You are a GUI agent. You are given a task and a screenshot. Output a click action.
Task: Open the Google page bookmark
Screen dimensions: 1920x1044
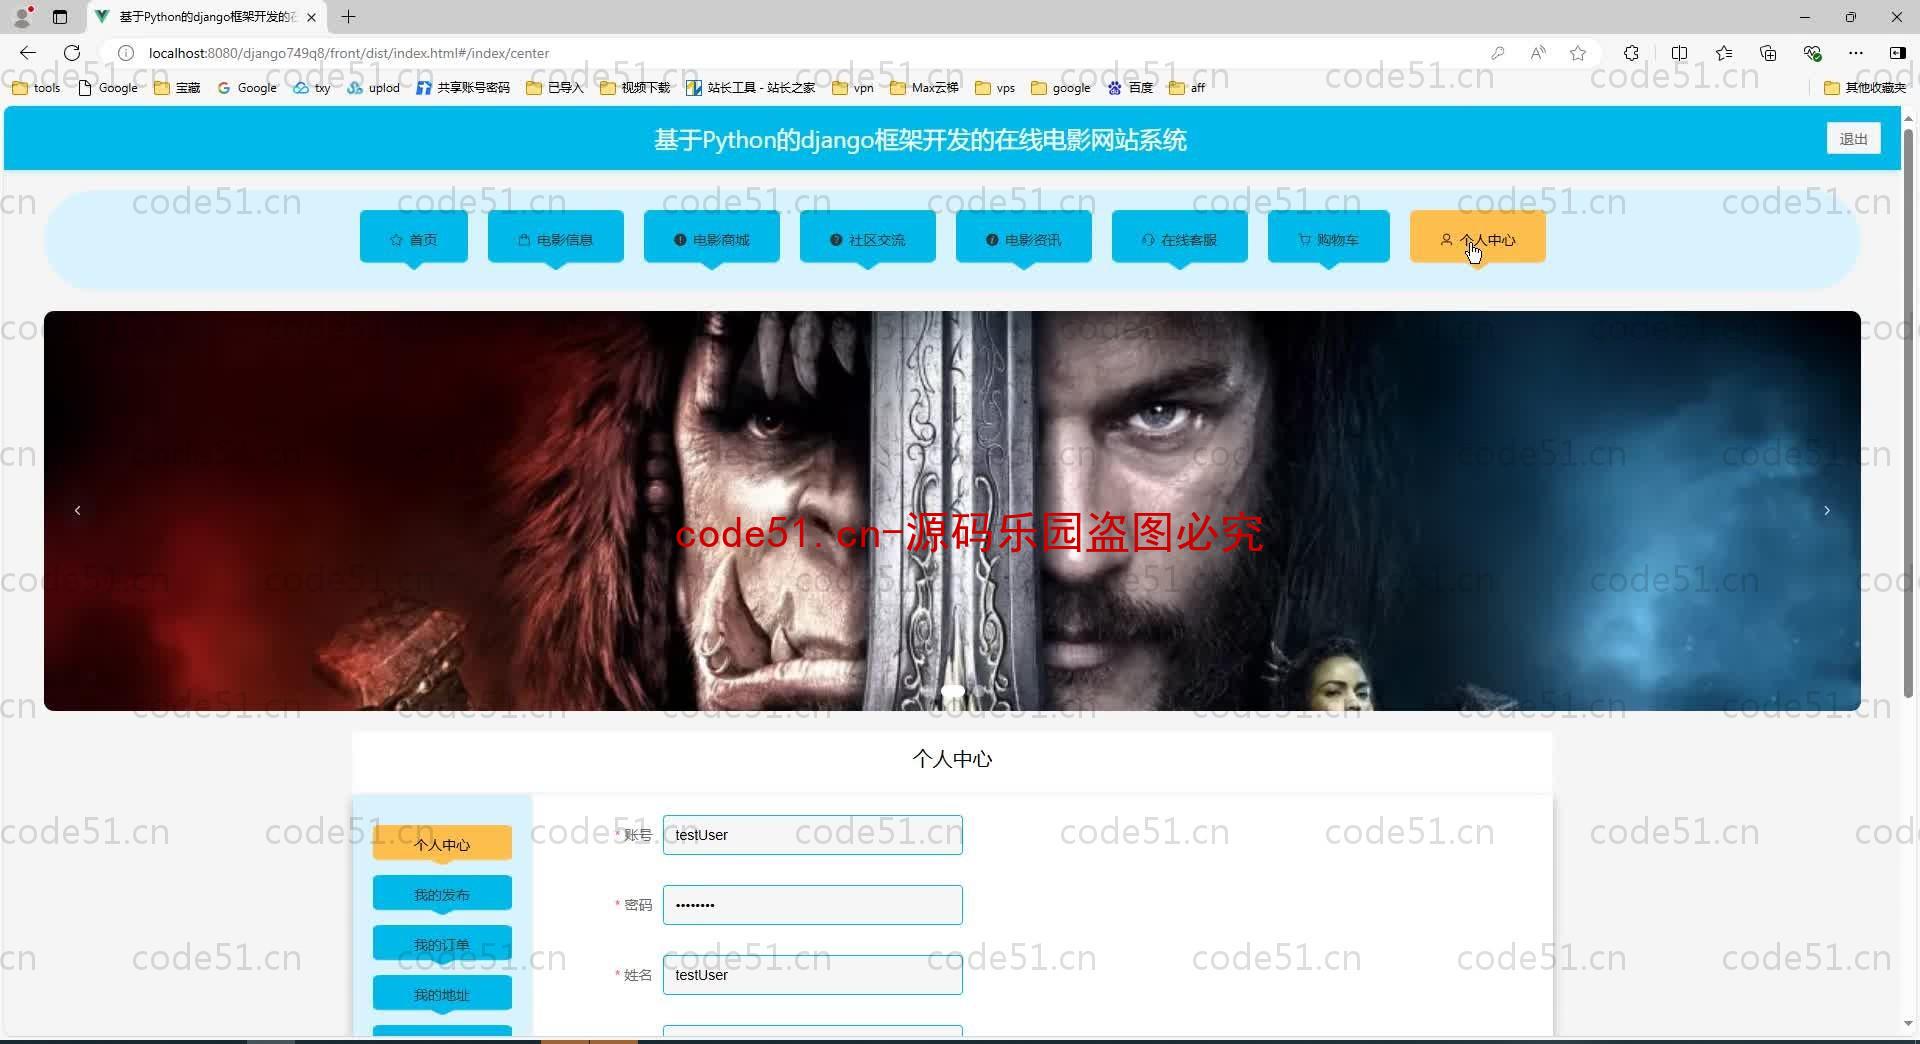[108, 88]
